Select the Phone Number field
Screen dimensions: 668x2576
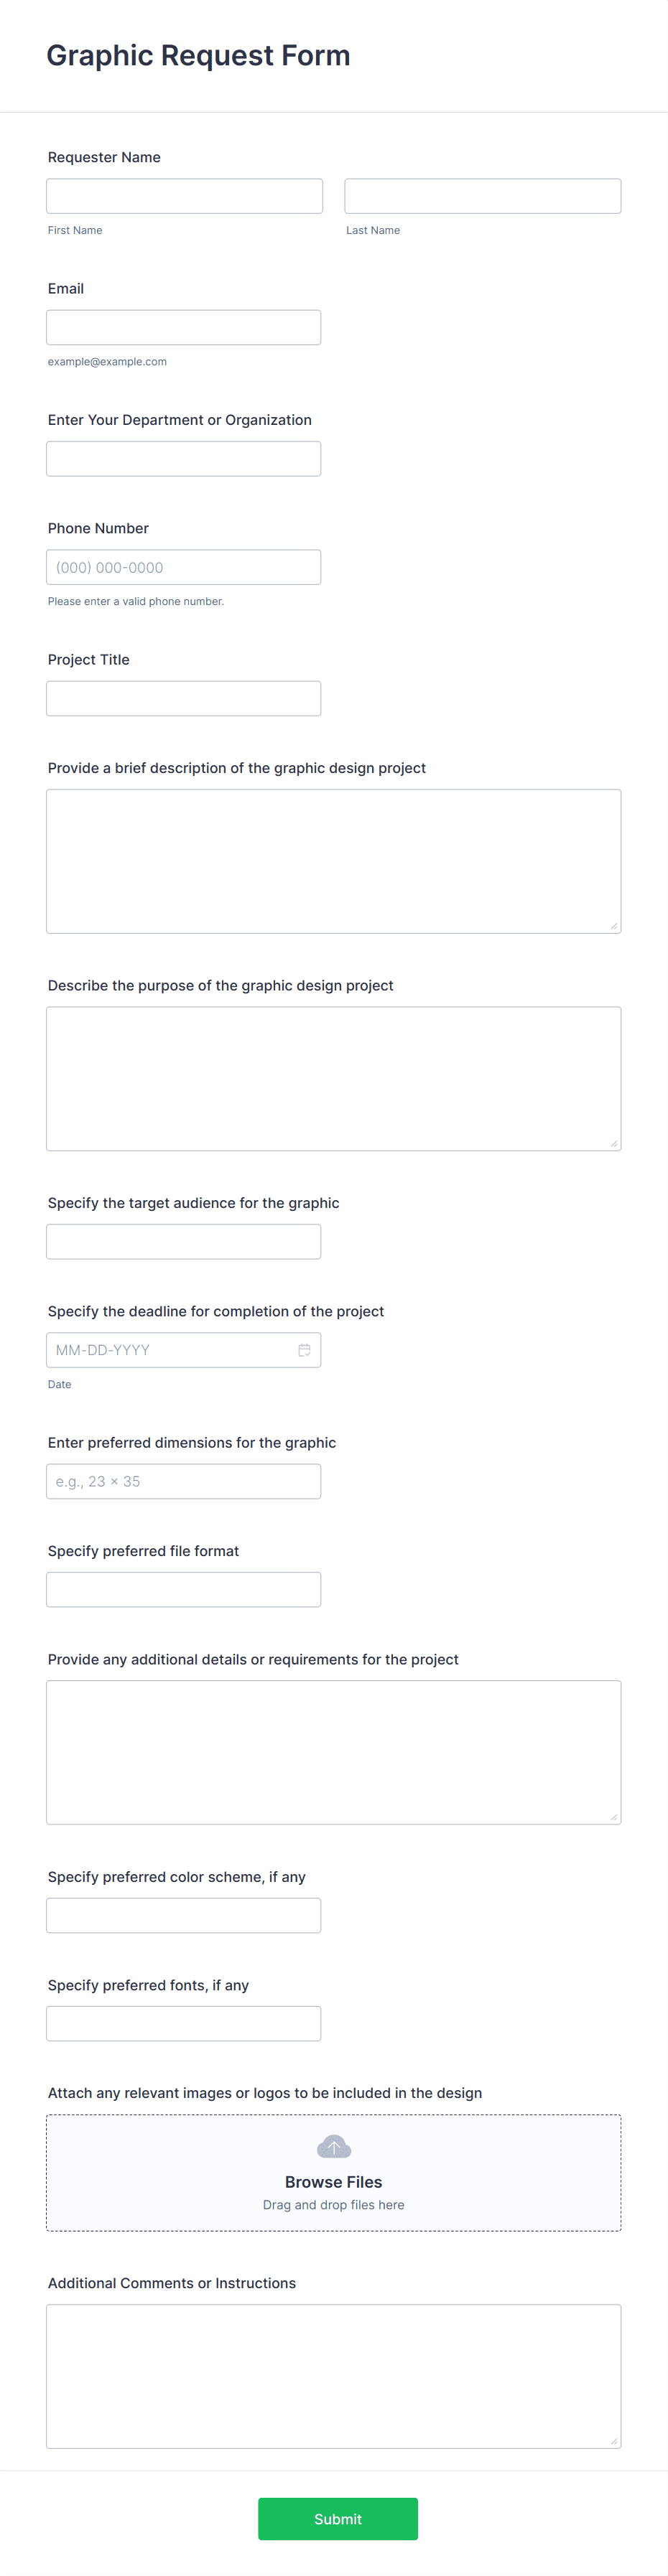184,566
